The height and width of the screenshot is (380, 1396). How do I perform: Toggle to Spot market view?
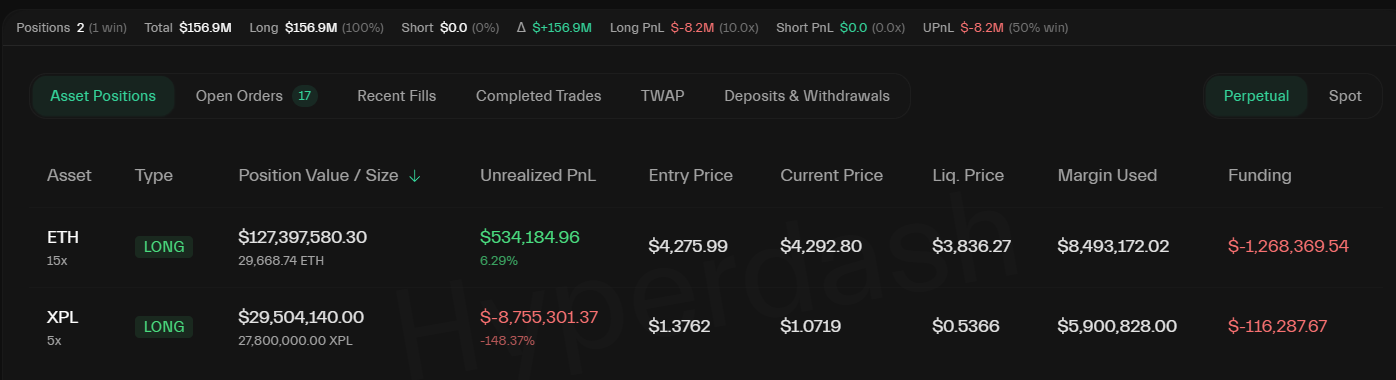click(1345, 96)
